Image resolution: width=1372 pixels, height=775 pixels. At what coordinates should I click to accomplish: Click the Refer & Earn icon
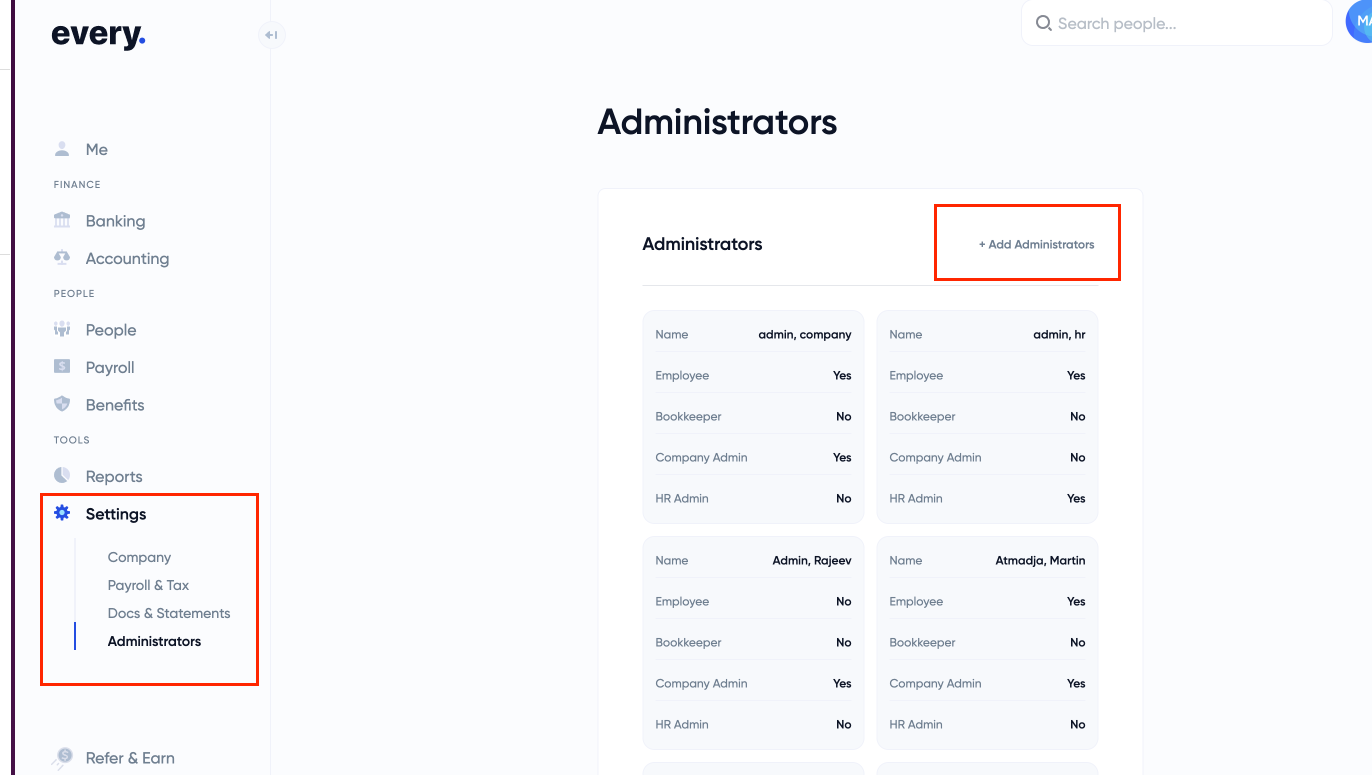click(x=63, y=757)
